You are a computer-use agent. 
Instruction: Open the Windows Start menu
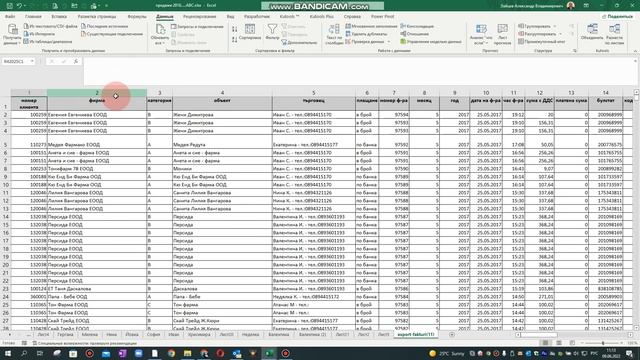8,353
